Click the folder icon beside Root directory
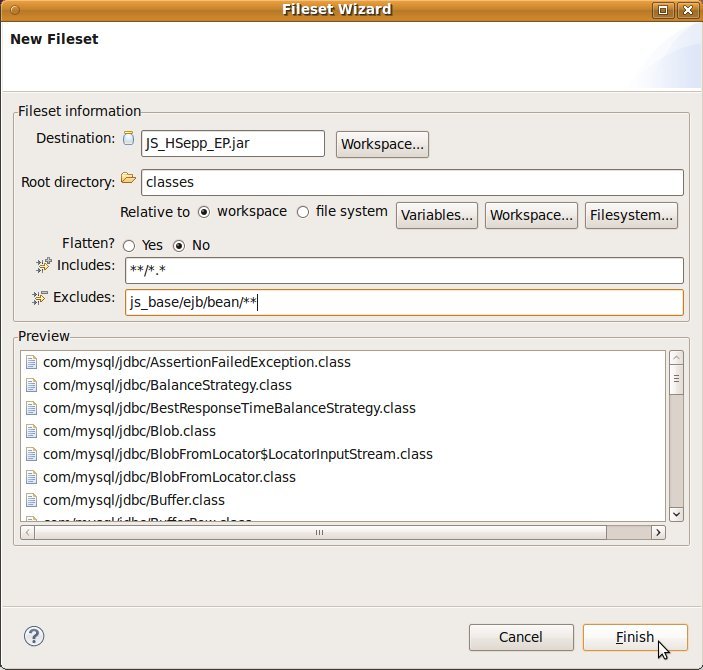Viewport: 703px width, 670px height. 128,179
